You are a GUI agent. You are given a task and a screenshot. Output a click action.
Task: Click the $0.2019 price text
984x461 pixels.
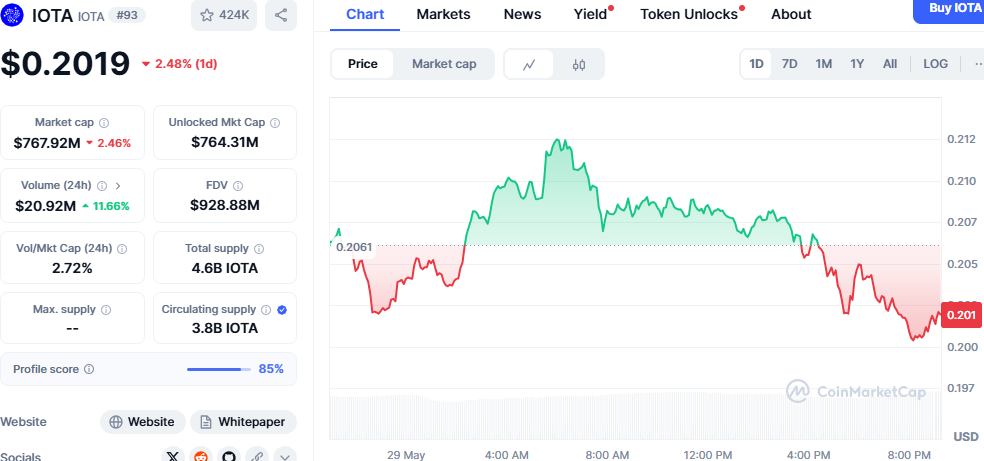(65, 63)
